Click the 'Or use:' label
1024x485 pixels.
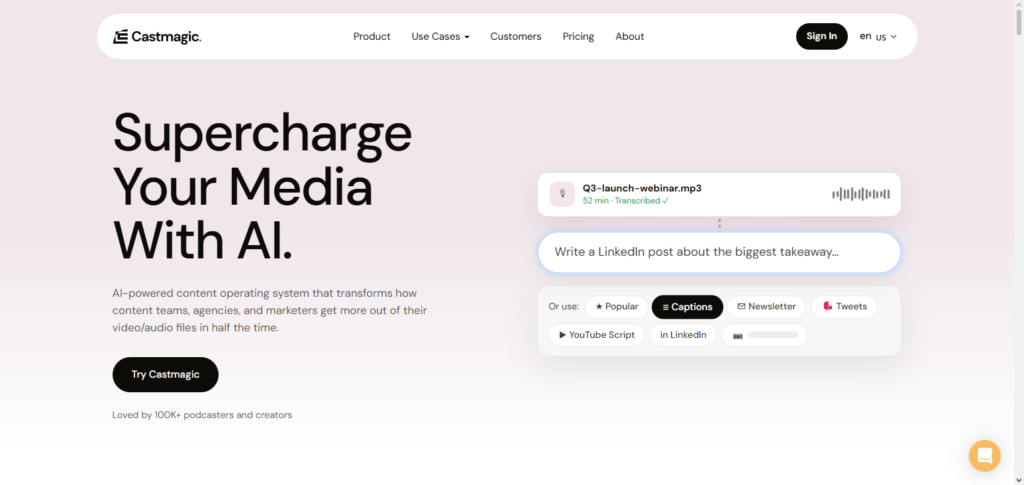pyautogui.click(x=564, y=307)
